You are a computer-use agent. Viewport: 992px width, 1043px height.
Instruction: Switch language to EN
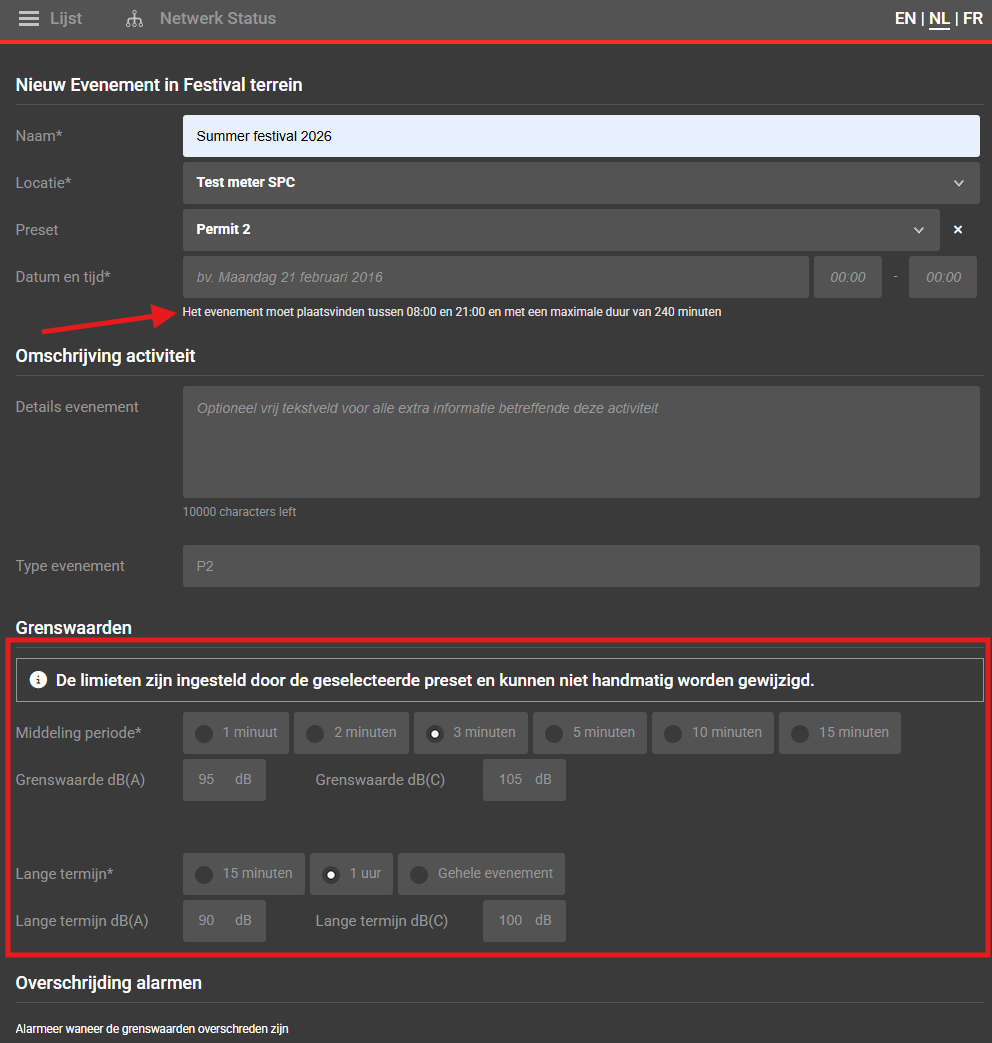[905, 18]
